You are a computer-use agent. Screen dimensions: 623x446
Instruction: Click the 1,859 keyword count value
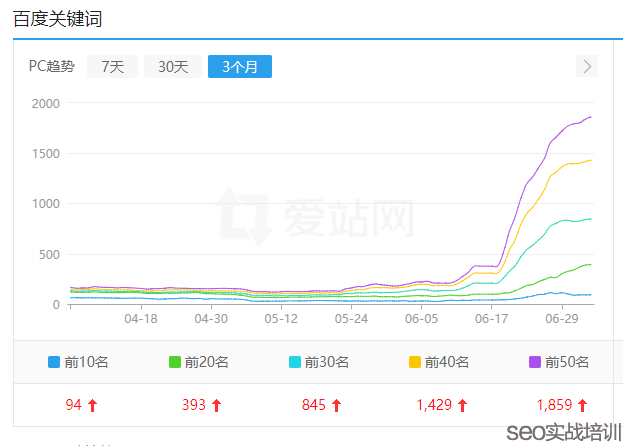click(554, 405)
